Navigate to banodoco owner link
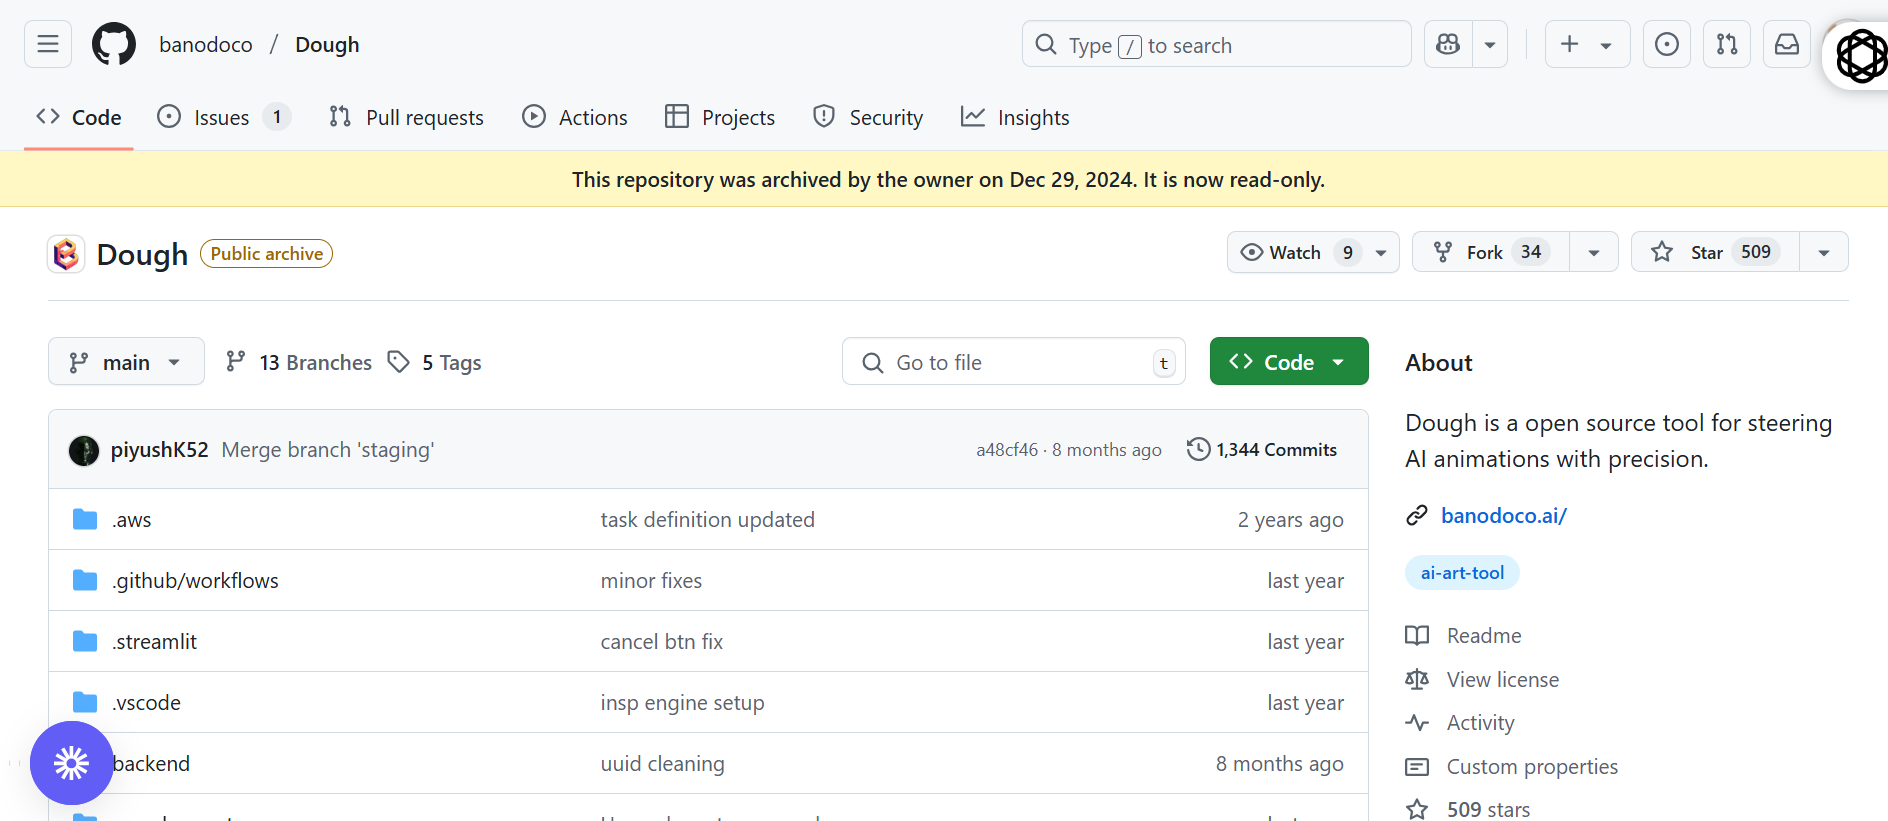 (206, 45)
